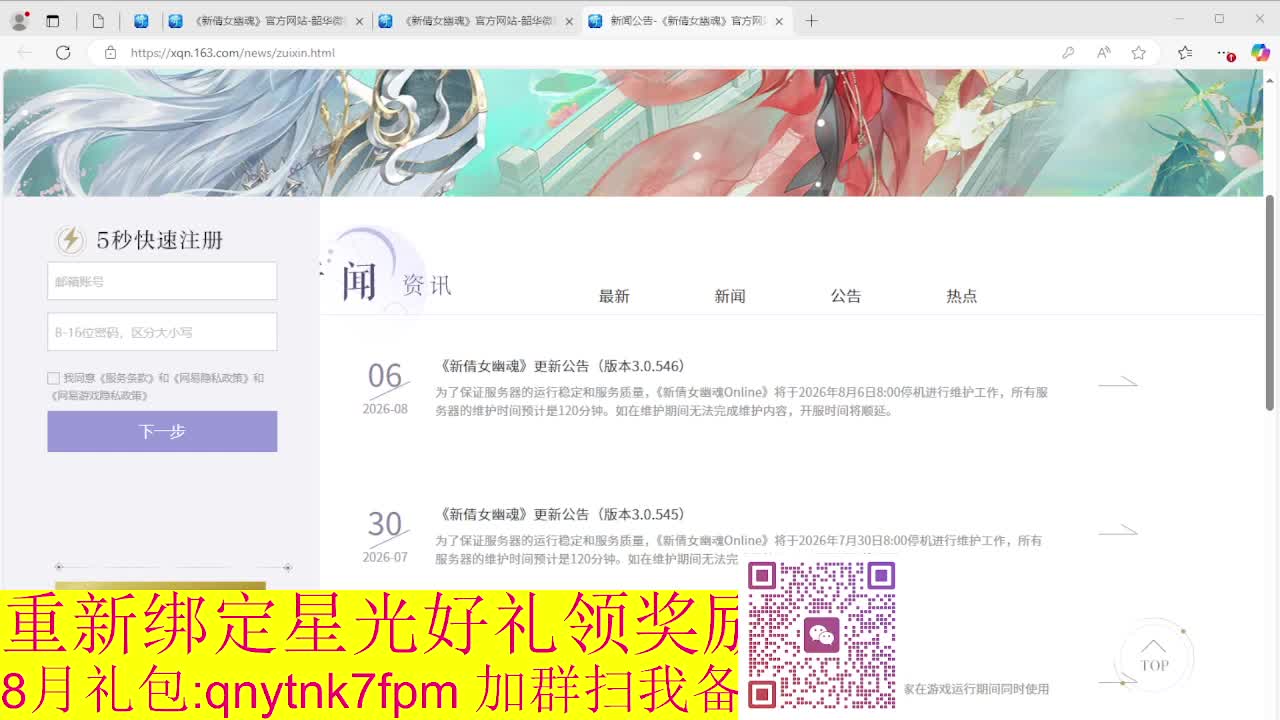Image resolution: width=1280 pixels, height=720 pixels.
Task: Close the 新闻公告 tab
Action: coord(779,21)
